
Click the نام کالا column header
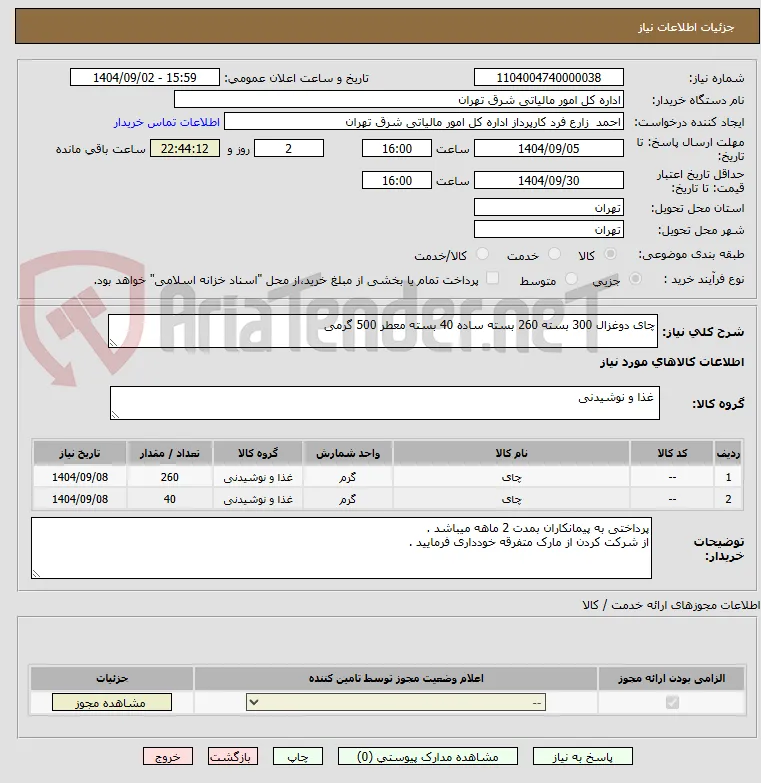(x=511, y=453)
